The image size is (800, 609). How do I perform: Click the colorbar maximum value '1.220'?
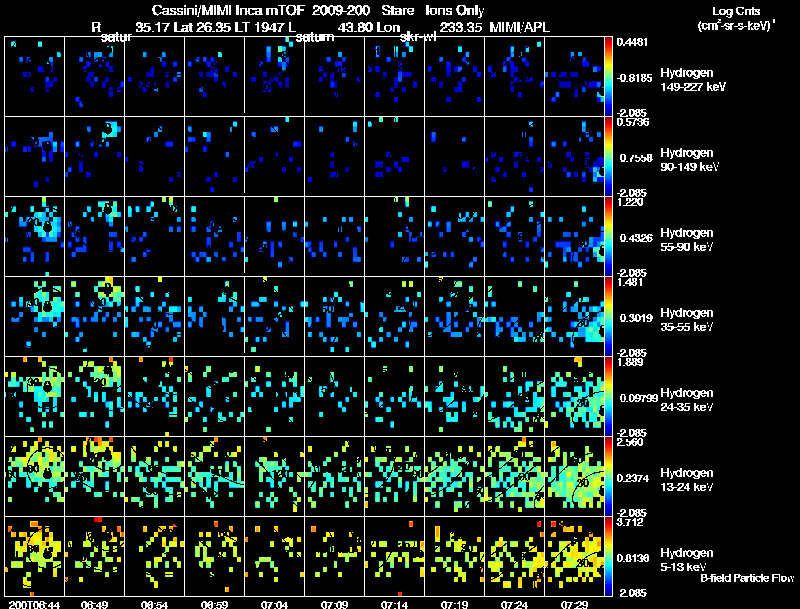630,202
